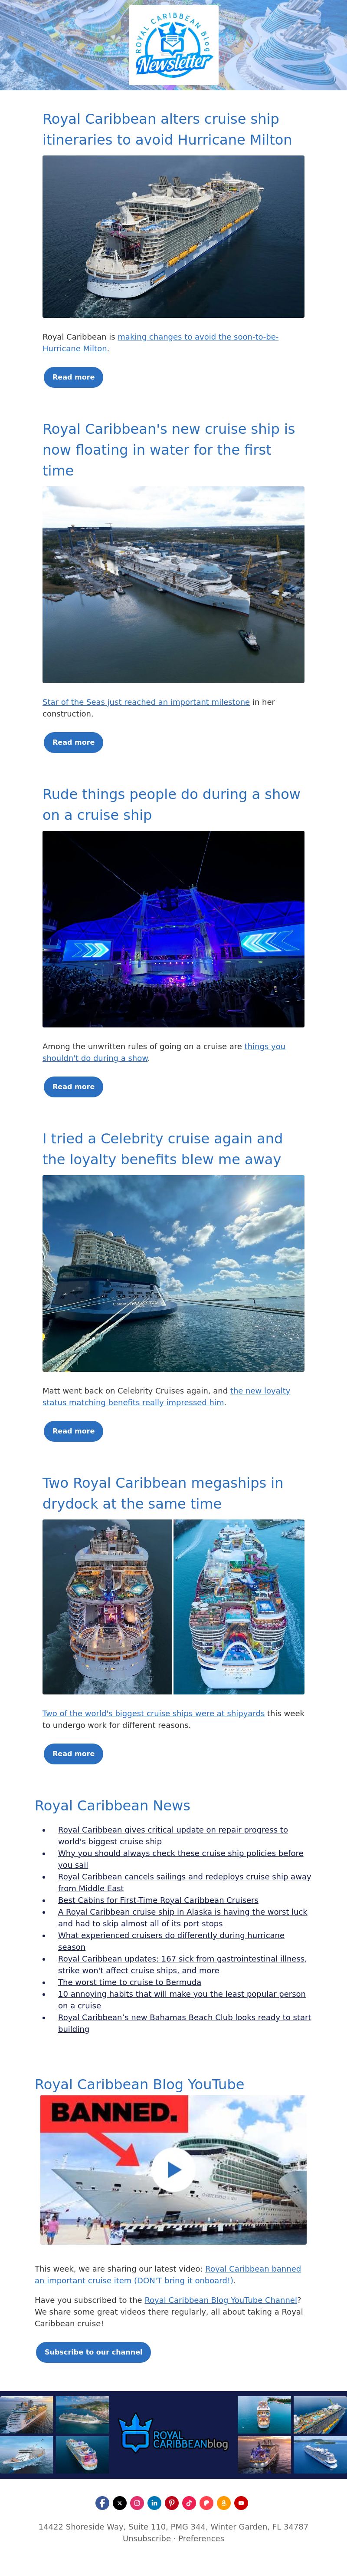Open the Unsubscribe link

click(146, 2537)
